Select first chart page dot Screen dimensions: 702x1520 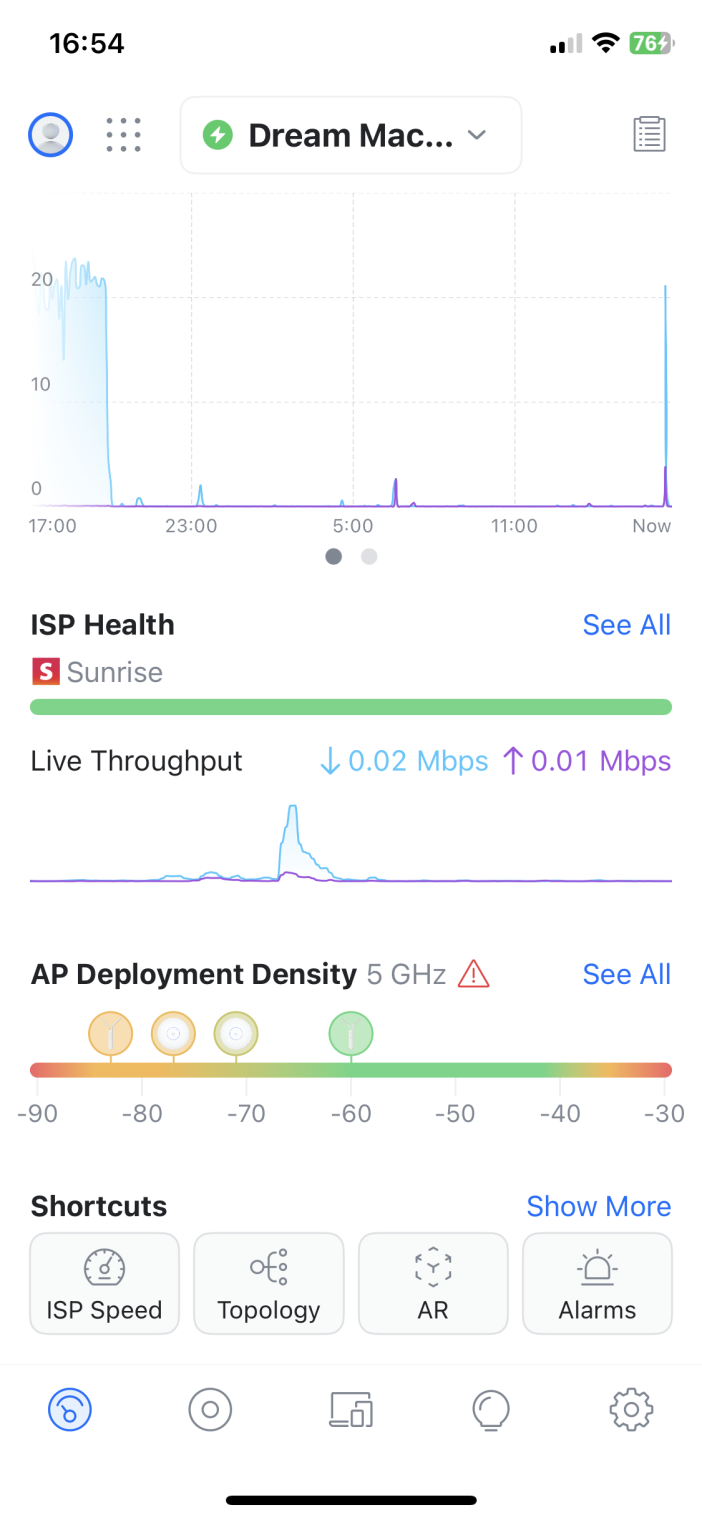[334, 557]
